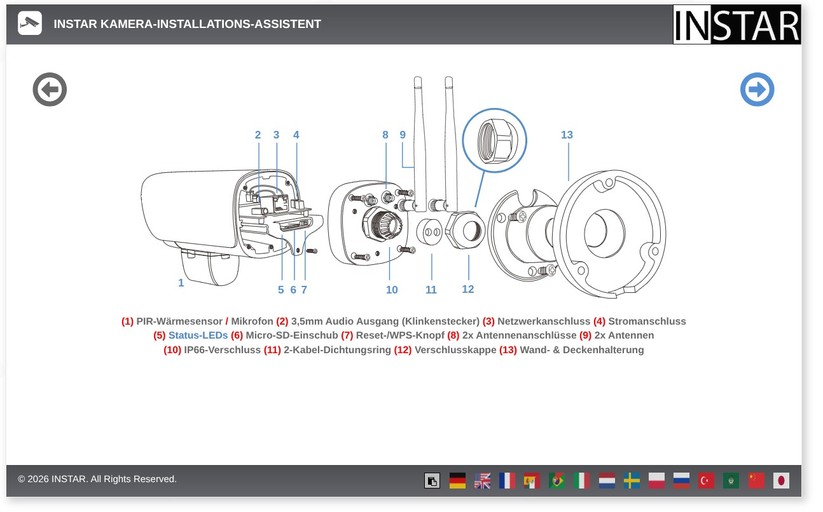The height and width of the screenshot is (512, 823).
Task: Click diagram label number 3
Action: 276,135
